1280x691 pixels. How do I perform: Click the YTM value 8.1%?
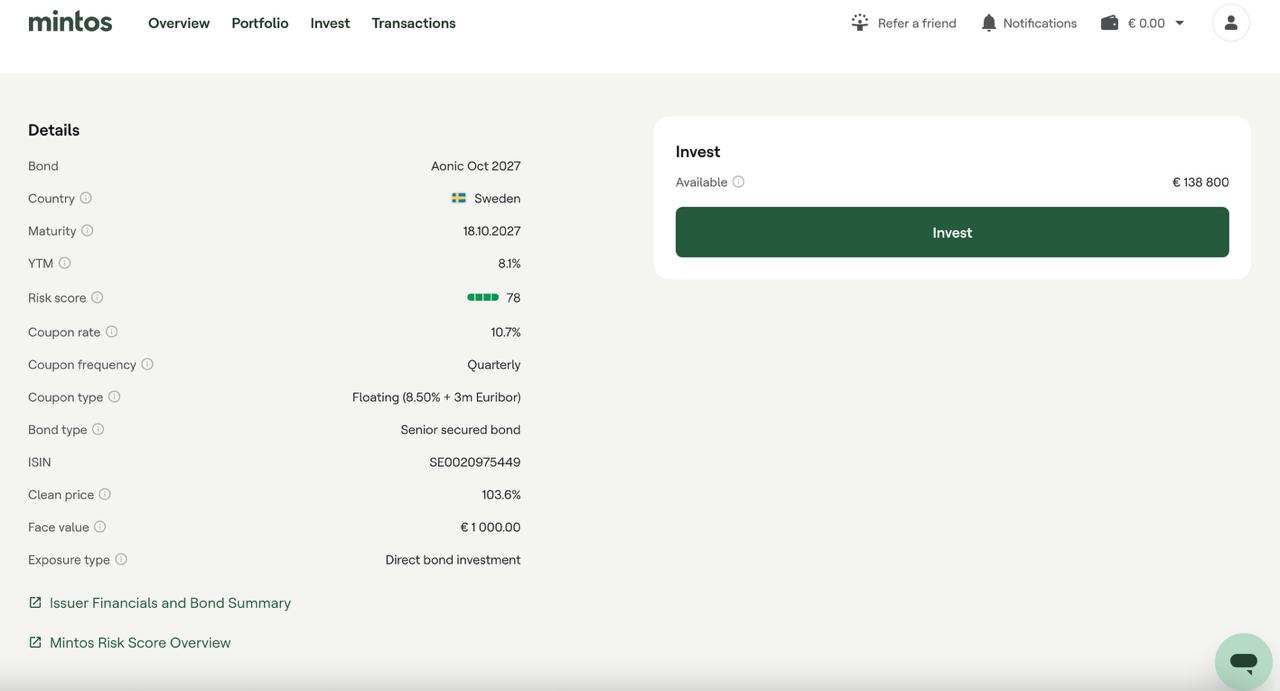tap(509, 264)
